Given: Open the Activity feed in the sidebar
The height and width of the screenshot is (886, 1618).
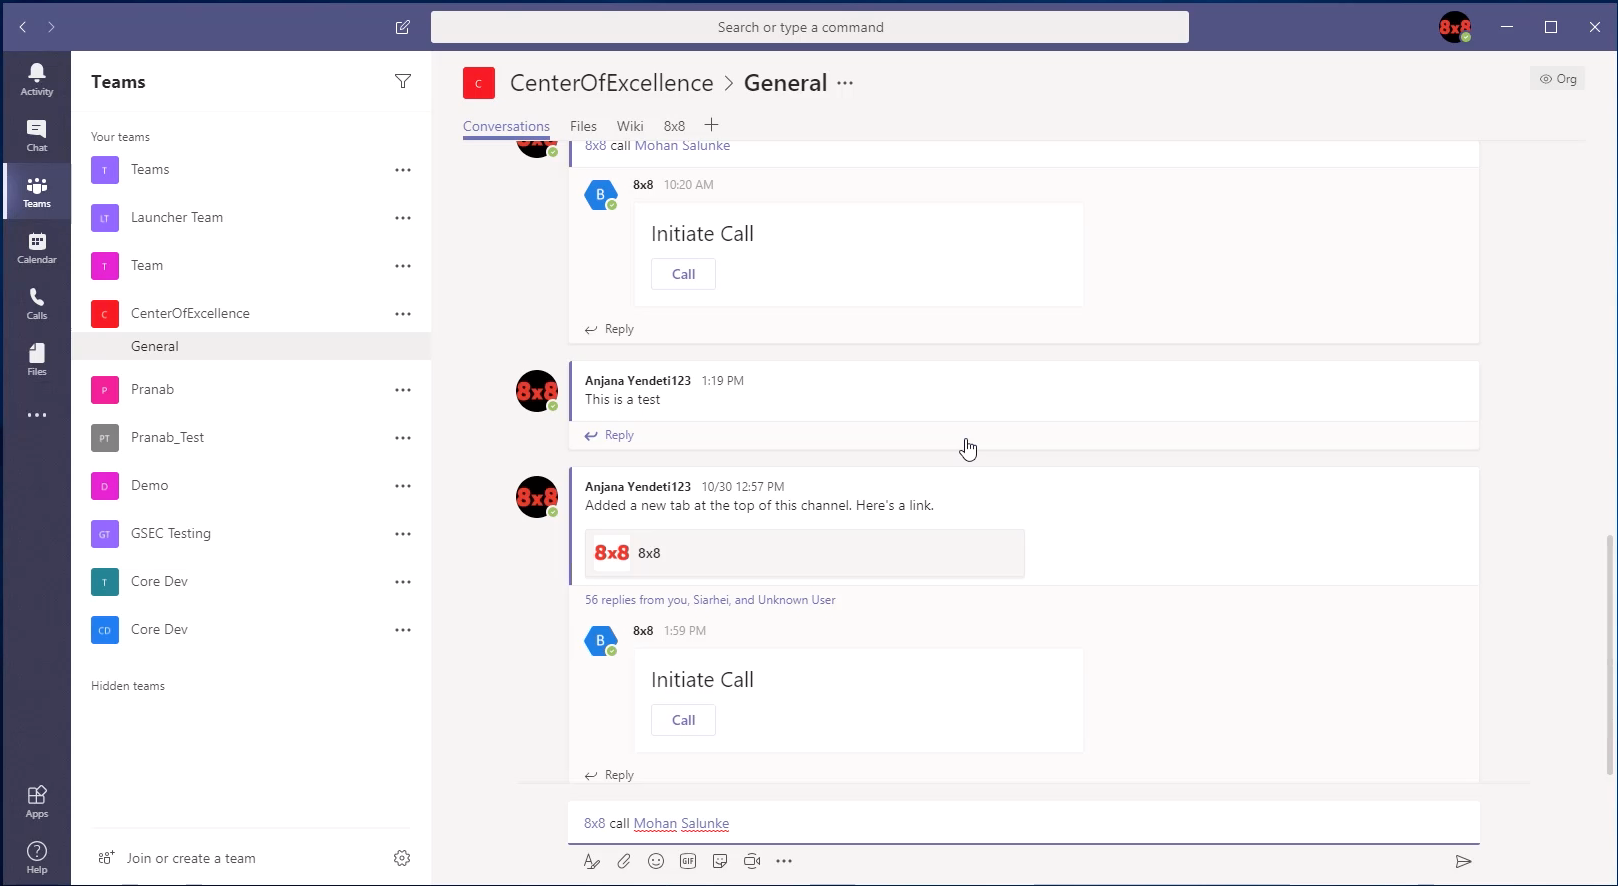Looking at the screenshot, I should point(36,79).
